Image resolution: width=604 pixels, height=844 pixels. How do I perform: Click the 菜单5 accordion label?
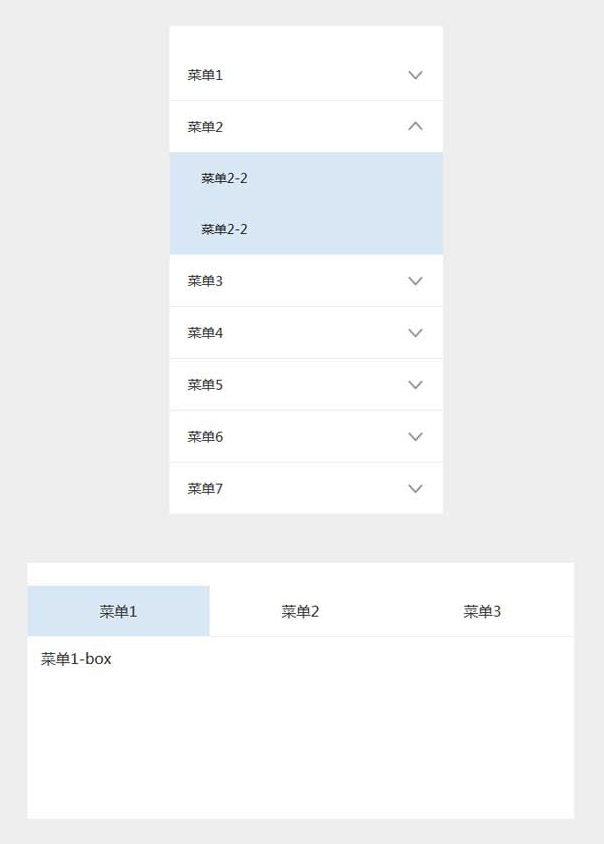(205, 385)
